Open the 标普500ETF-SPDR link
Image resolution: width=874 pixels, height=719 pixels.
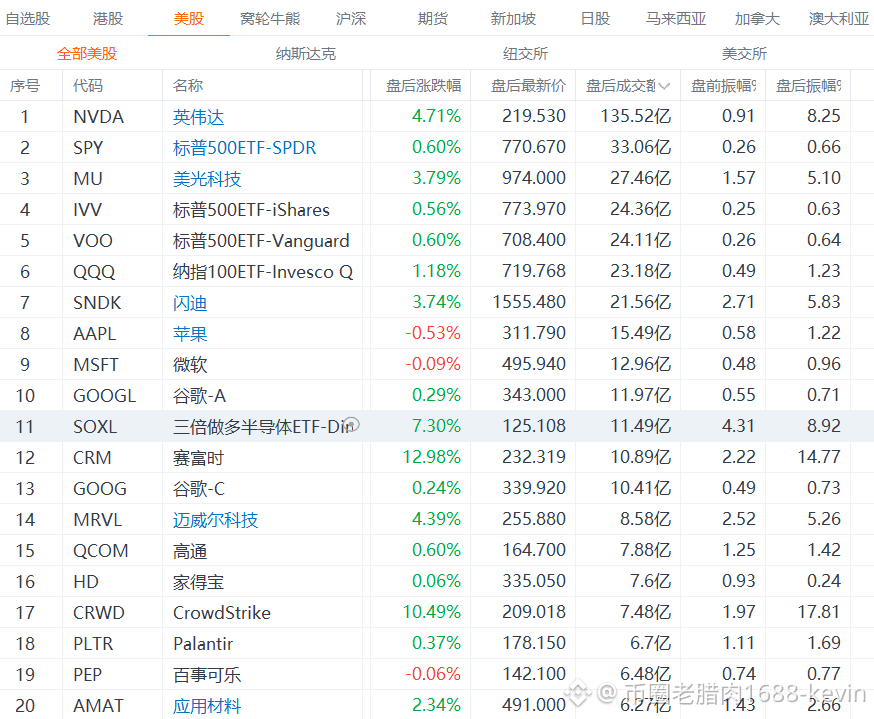(244, 148)
